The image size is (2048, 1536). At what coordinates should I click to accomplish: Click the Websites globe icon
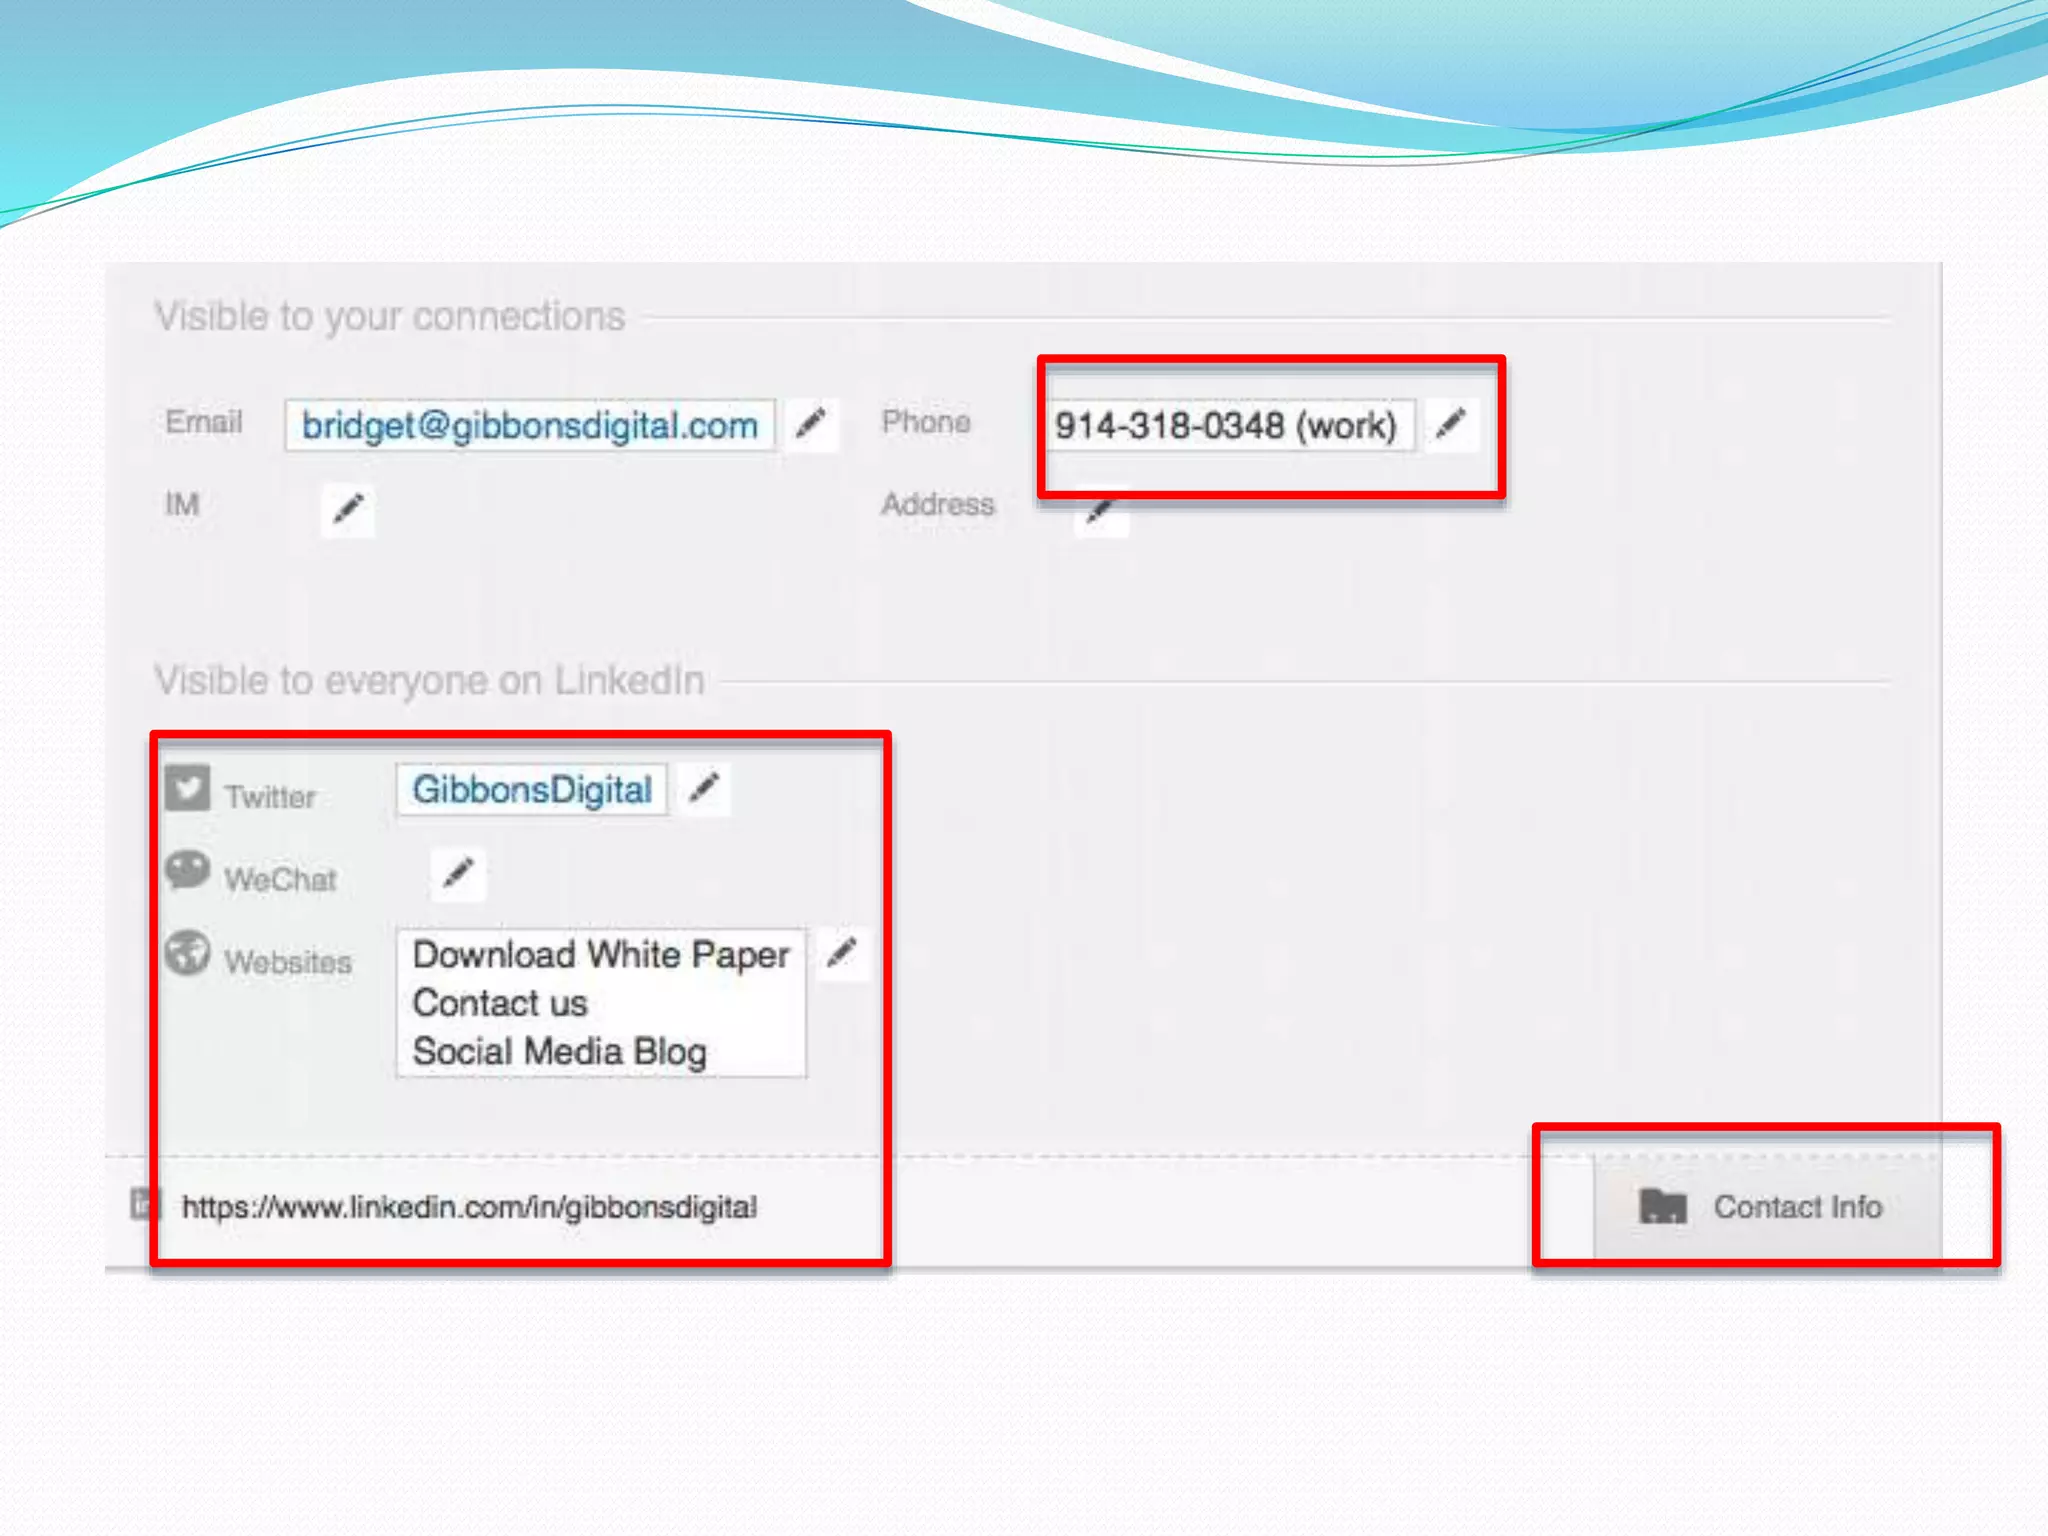pos(187,953)
